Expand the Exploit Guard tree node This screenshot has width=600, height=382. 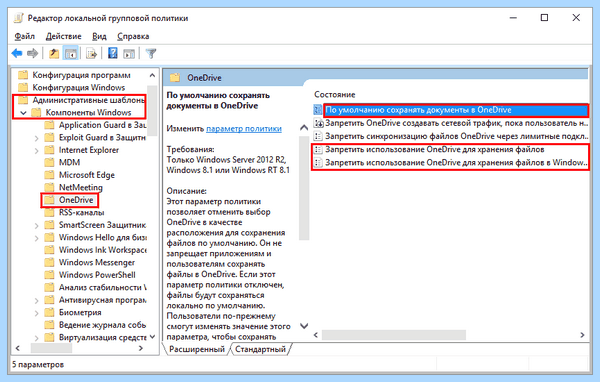[36, 138]
